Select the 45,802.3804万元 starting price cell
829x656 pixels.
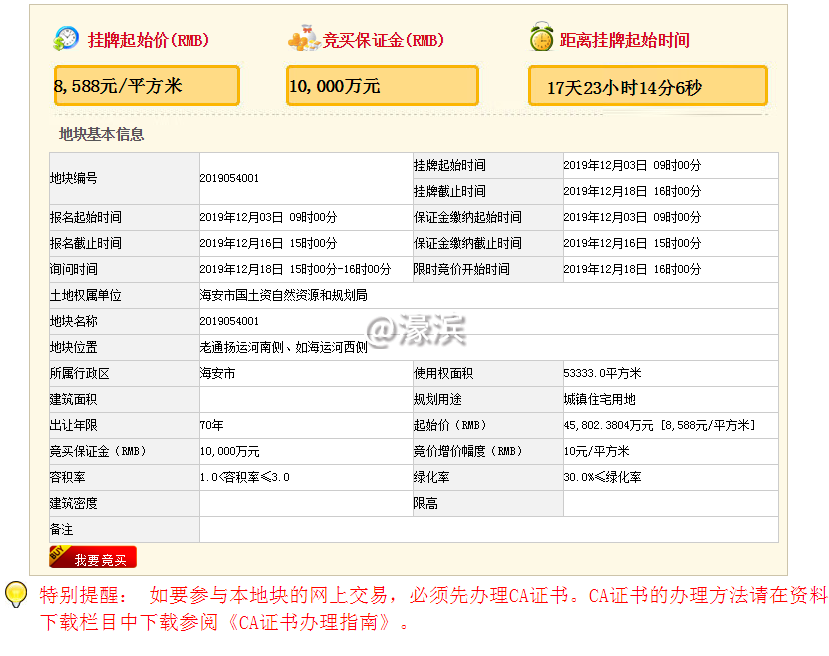coord(658,425)
